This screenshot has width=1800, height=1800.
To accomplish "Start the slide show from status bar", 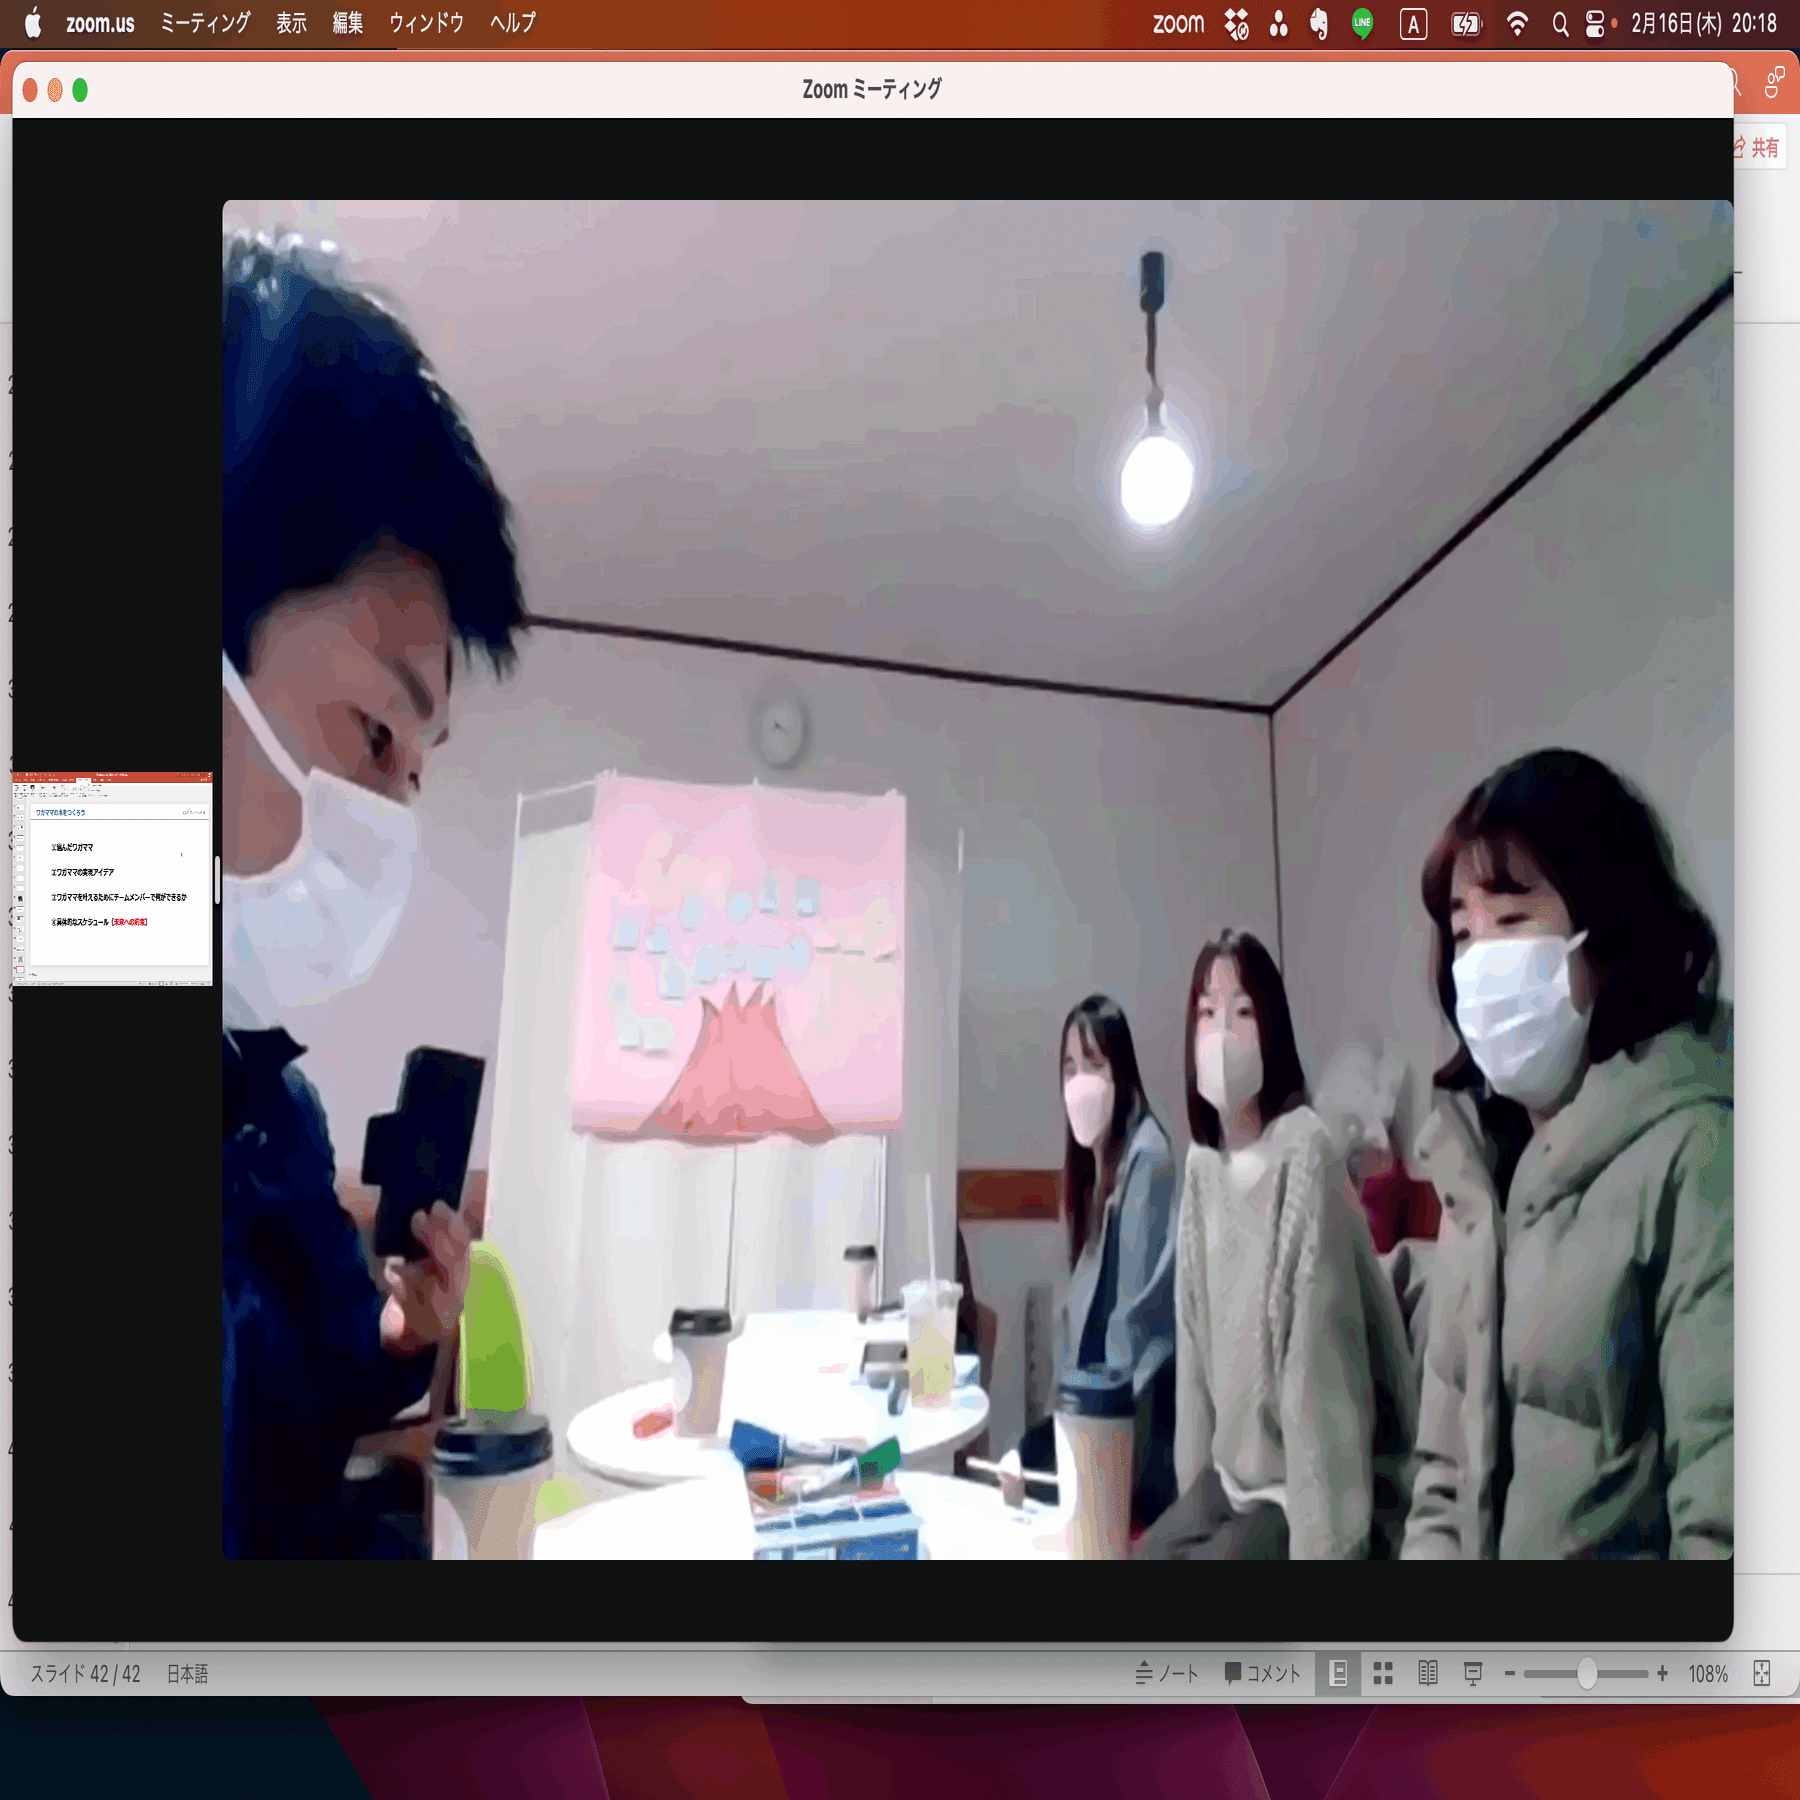I will click(1473, 1673).
